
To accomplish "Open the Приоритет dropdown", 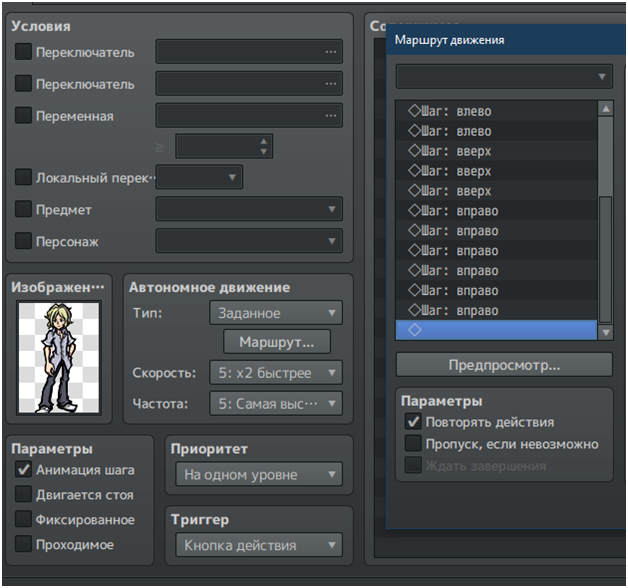I will 258,474.
